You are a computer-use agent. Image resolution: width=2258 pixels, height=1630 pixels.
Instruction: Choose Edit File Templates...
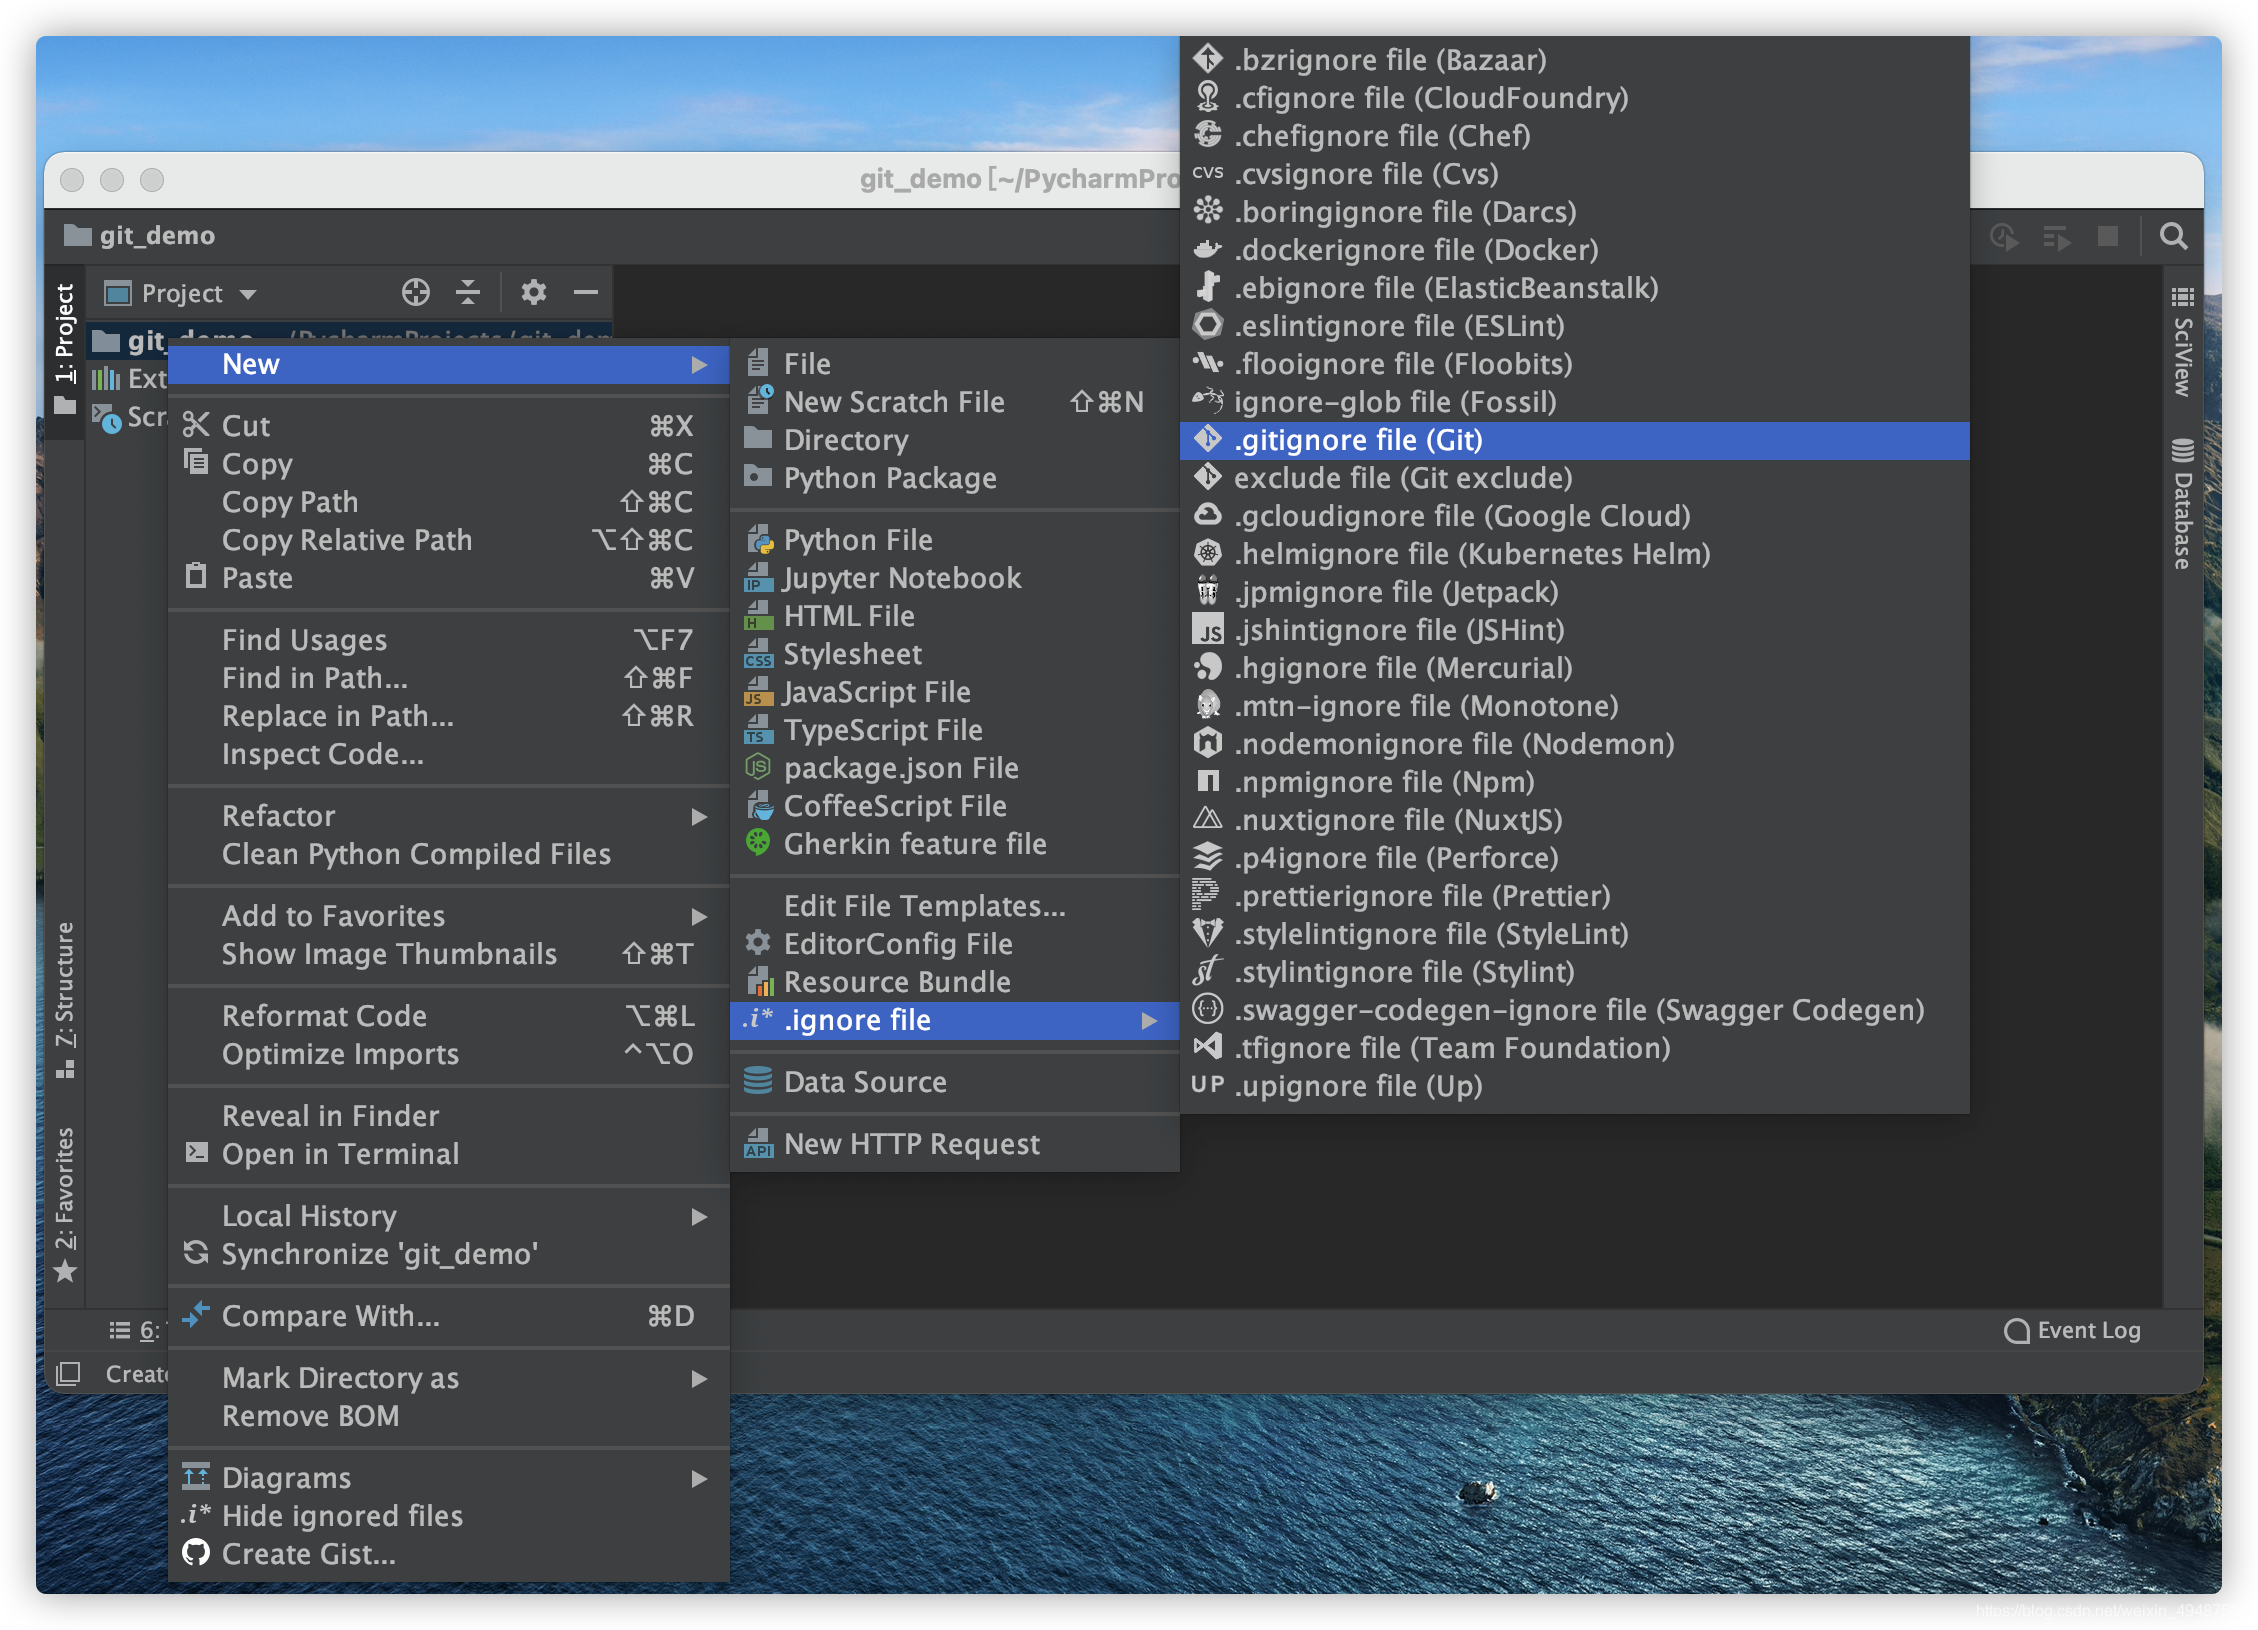click(x=954, y=906)
